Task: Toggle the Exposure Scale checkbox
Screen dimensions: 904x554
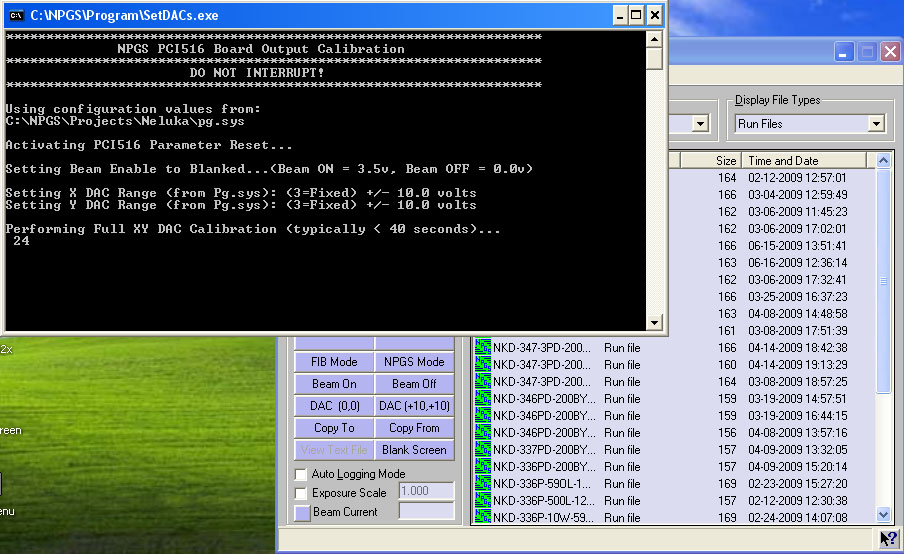Action: (302, 493)
